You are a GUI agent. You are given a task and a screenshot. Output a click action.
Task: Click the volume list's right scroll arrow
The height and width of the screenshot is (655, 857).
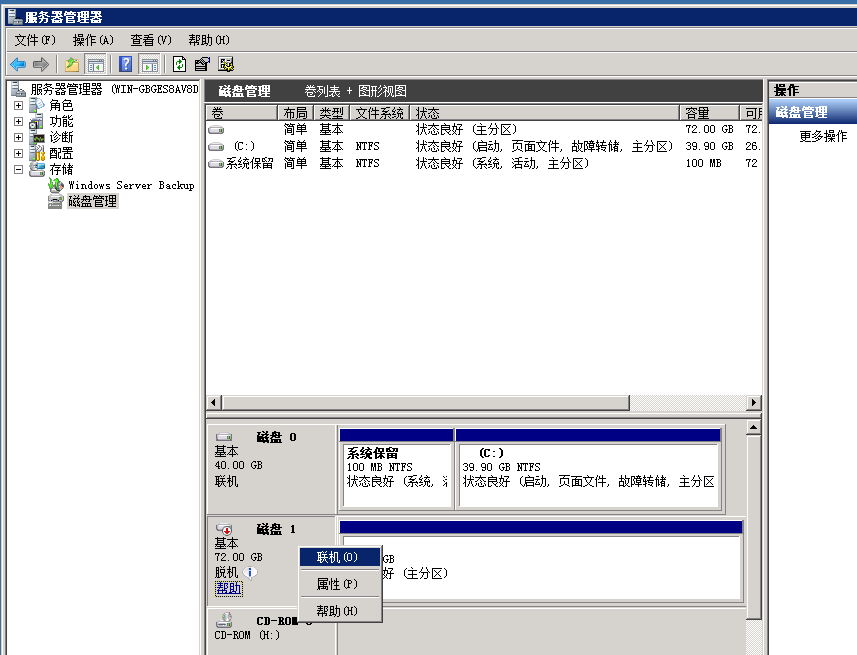click(x=754, y=403)
